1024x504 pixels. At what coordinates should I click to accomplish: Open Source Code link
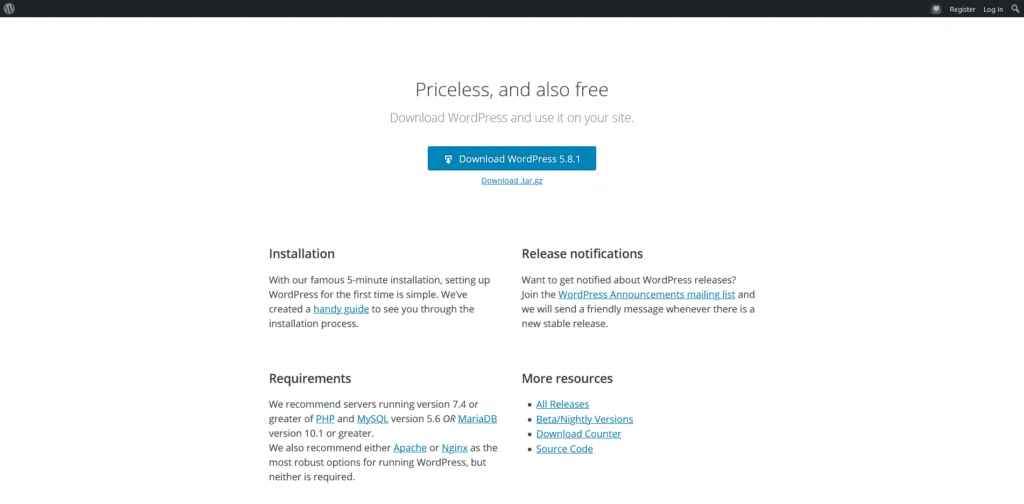pyautogui.click(x=564, y=449)
